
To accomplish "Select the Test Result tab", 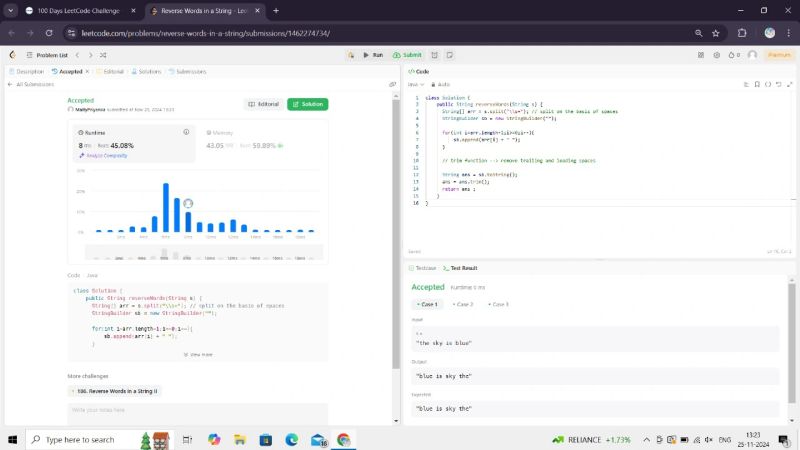I will [460, 268].
